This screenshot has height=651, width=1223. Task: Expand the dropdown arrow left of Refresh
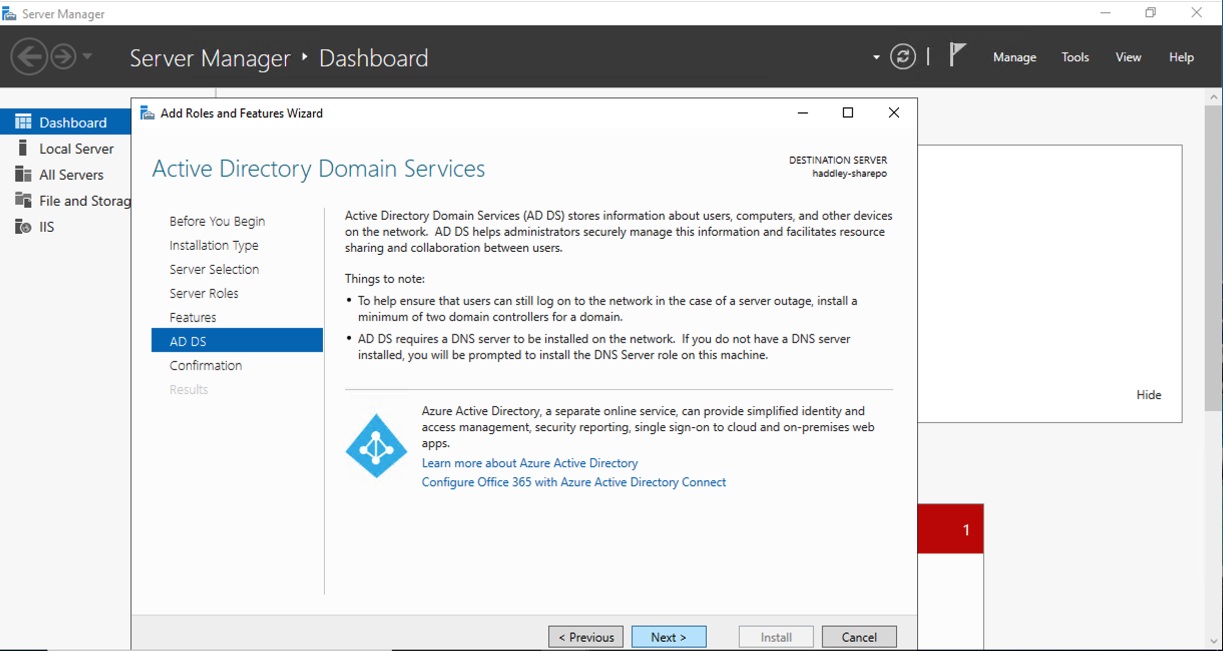(x=876, y=57)
